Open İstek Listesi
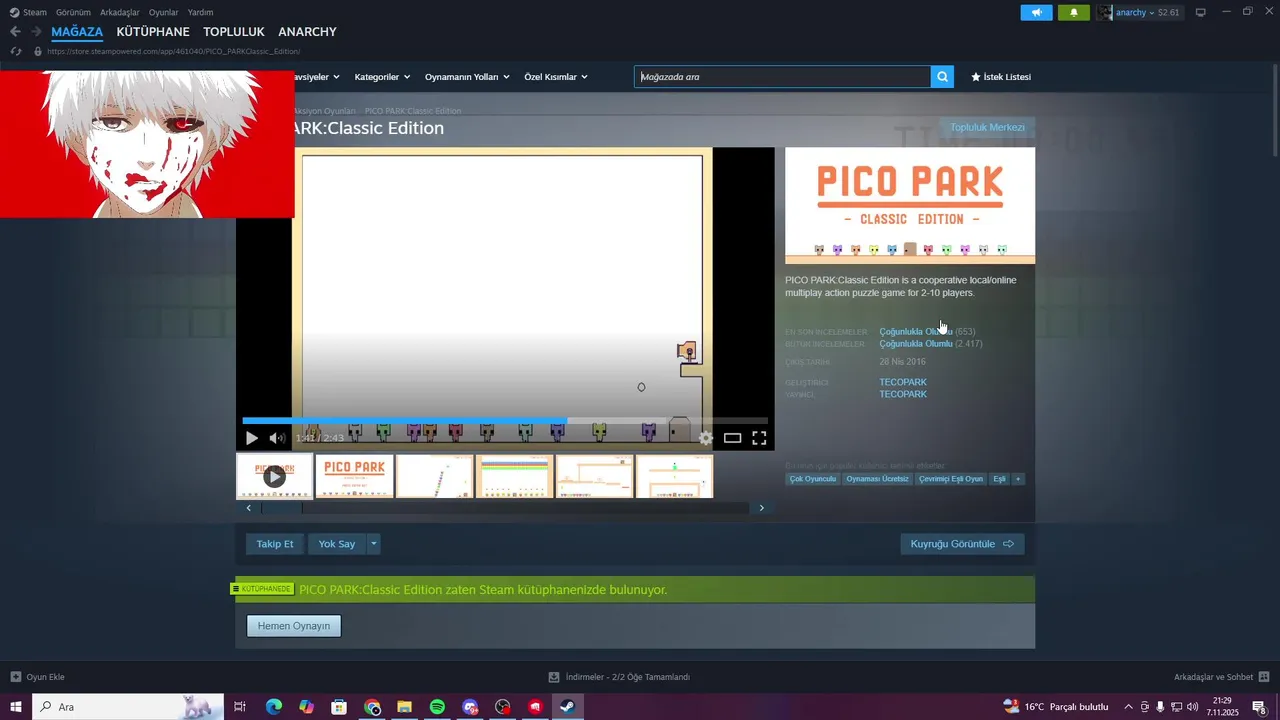This screenshot has width=1280, height=720. [1001, 77]
